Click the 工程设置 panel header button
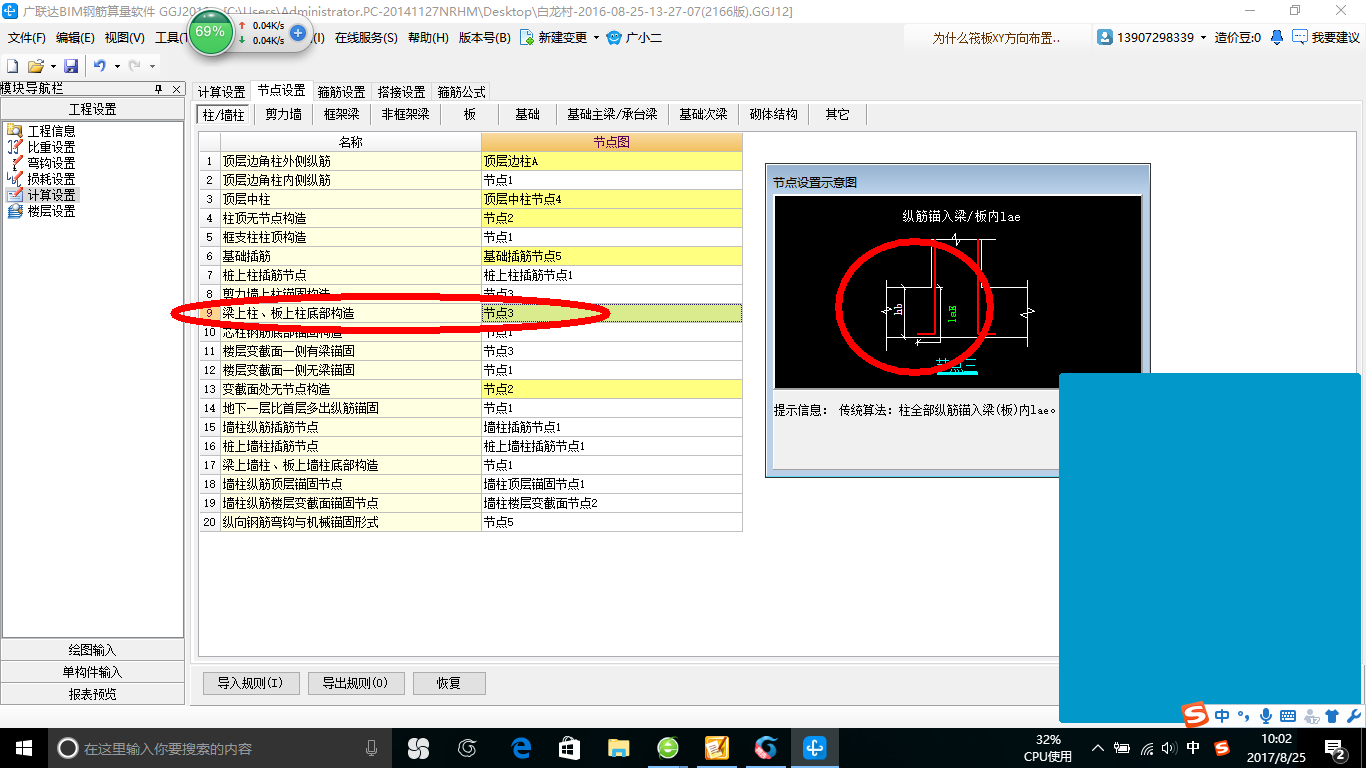1366x768 pixels. (x=92, y=109)
